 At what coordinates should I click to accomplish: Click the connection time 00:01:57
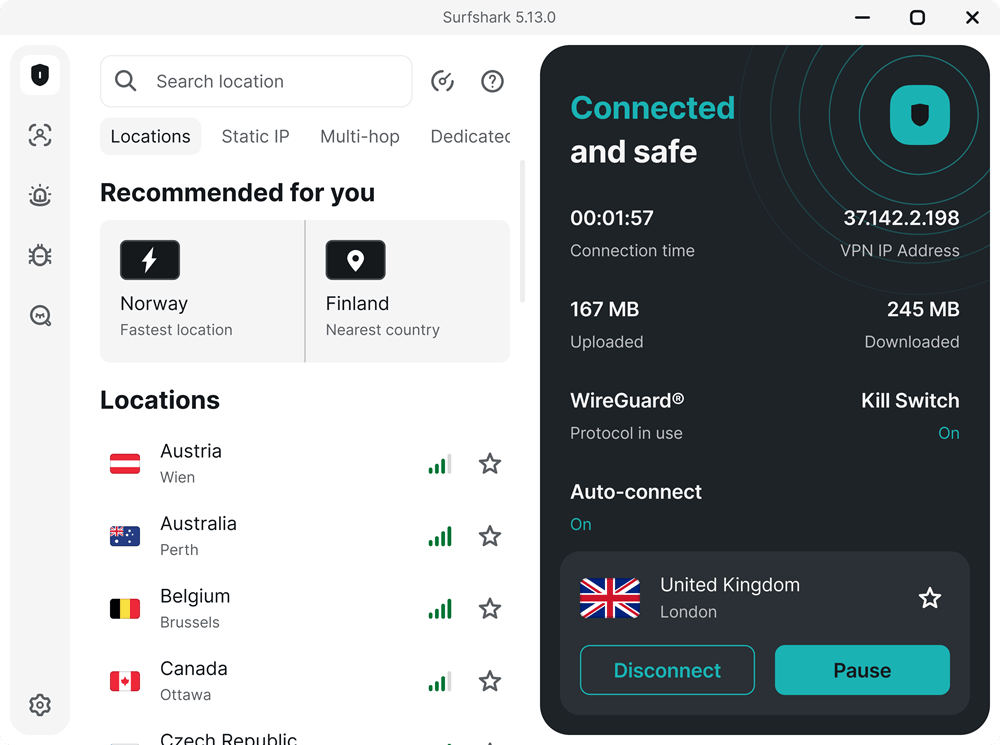coord(612,218)
